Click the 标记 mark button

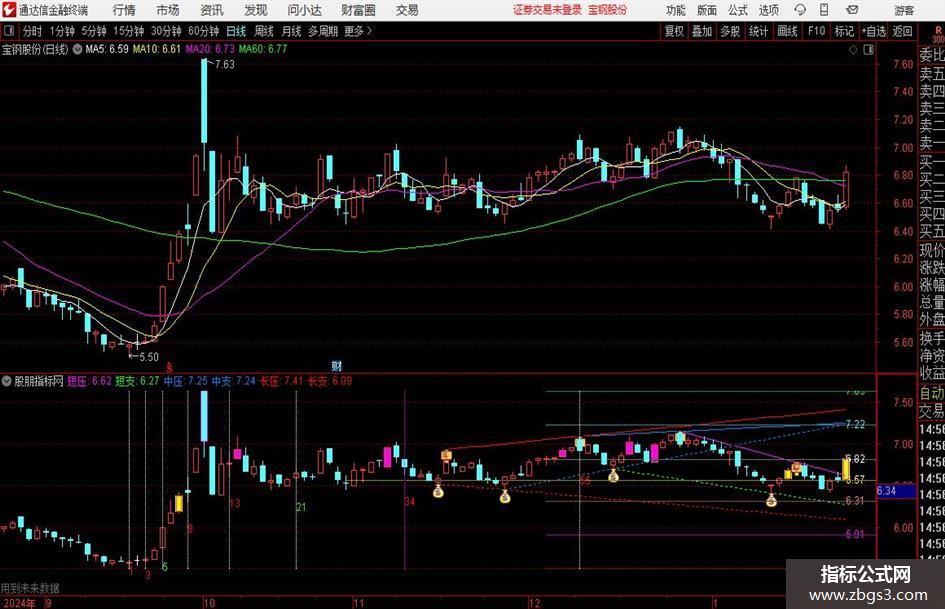point(844,31)
